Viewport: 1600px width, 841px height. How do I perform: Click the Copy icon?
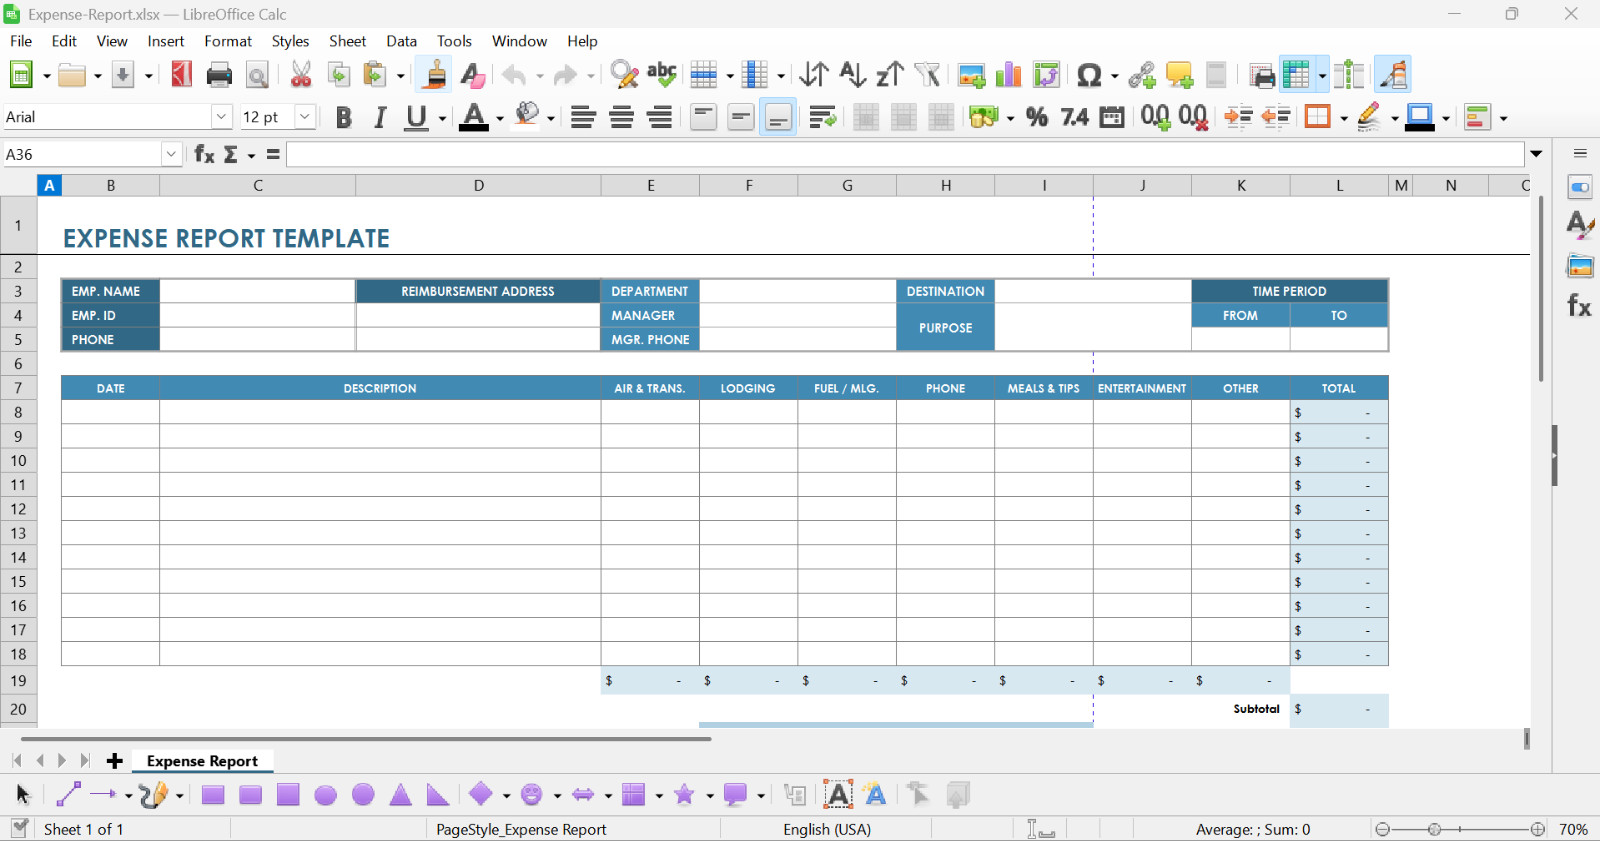pos(339,75)
